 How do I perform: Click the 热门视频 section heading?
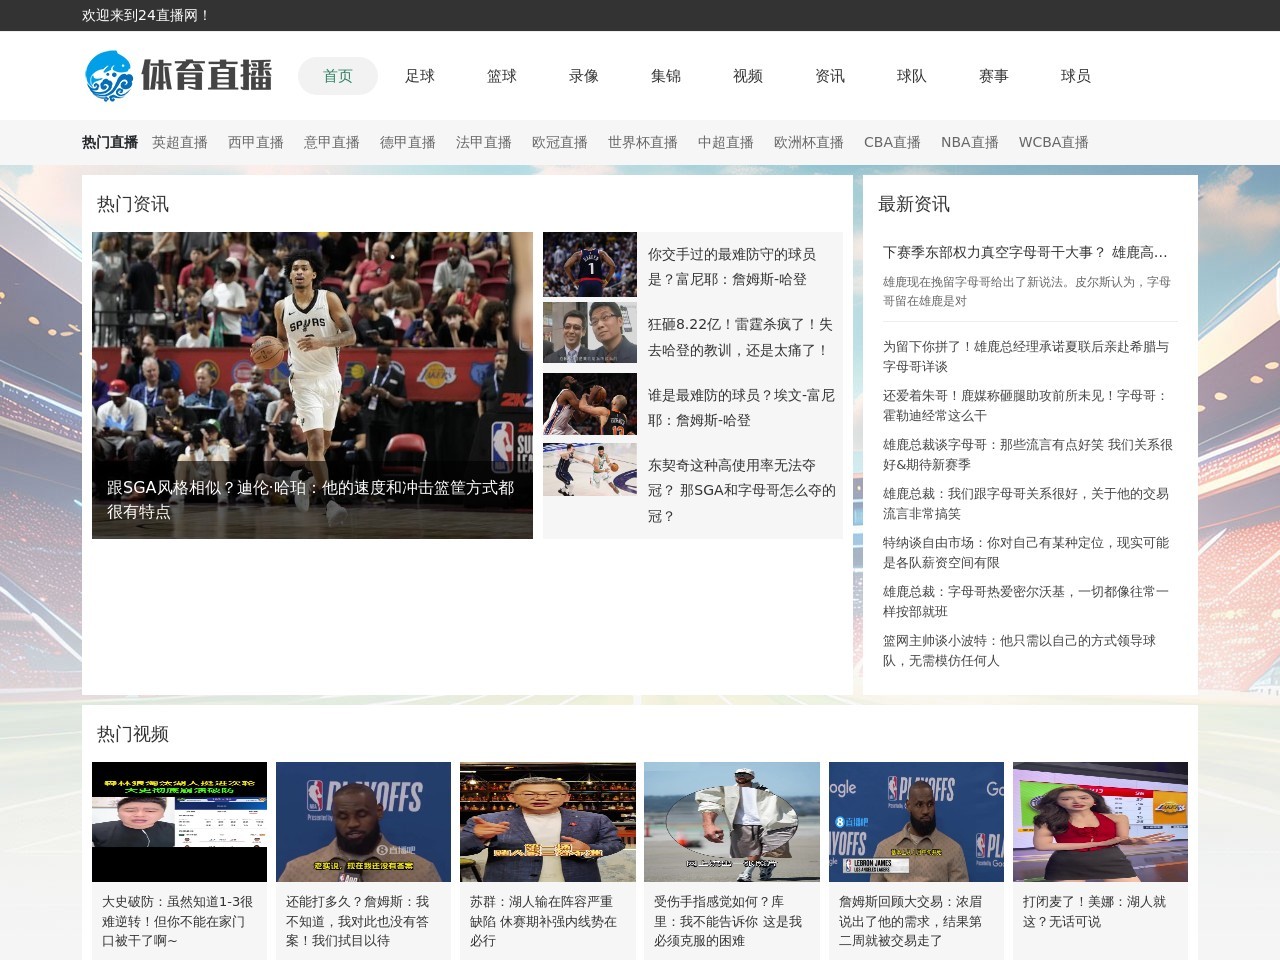click(x=133, y=734)
